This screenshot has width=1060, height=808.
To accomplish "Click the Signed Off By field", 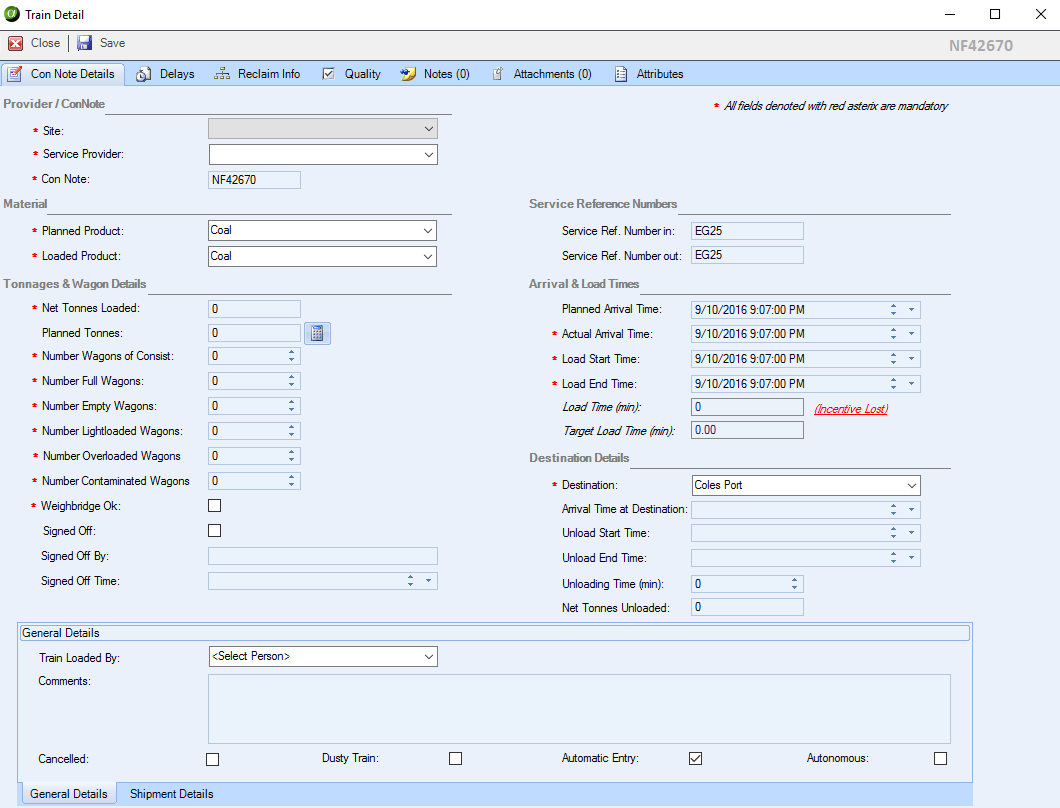I will [323, 556].
